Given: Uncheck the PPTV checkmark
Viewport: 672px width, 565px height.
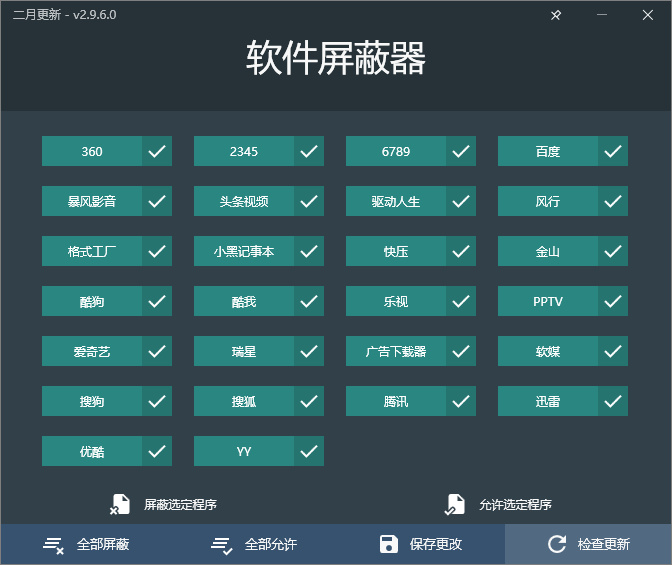Looking at the screenshot, I should 613,301.
